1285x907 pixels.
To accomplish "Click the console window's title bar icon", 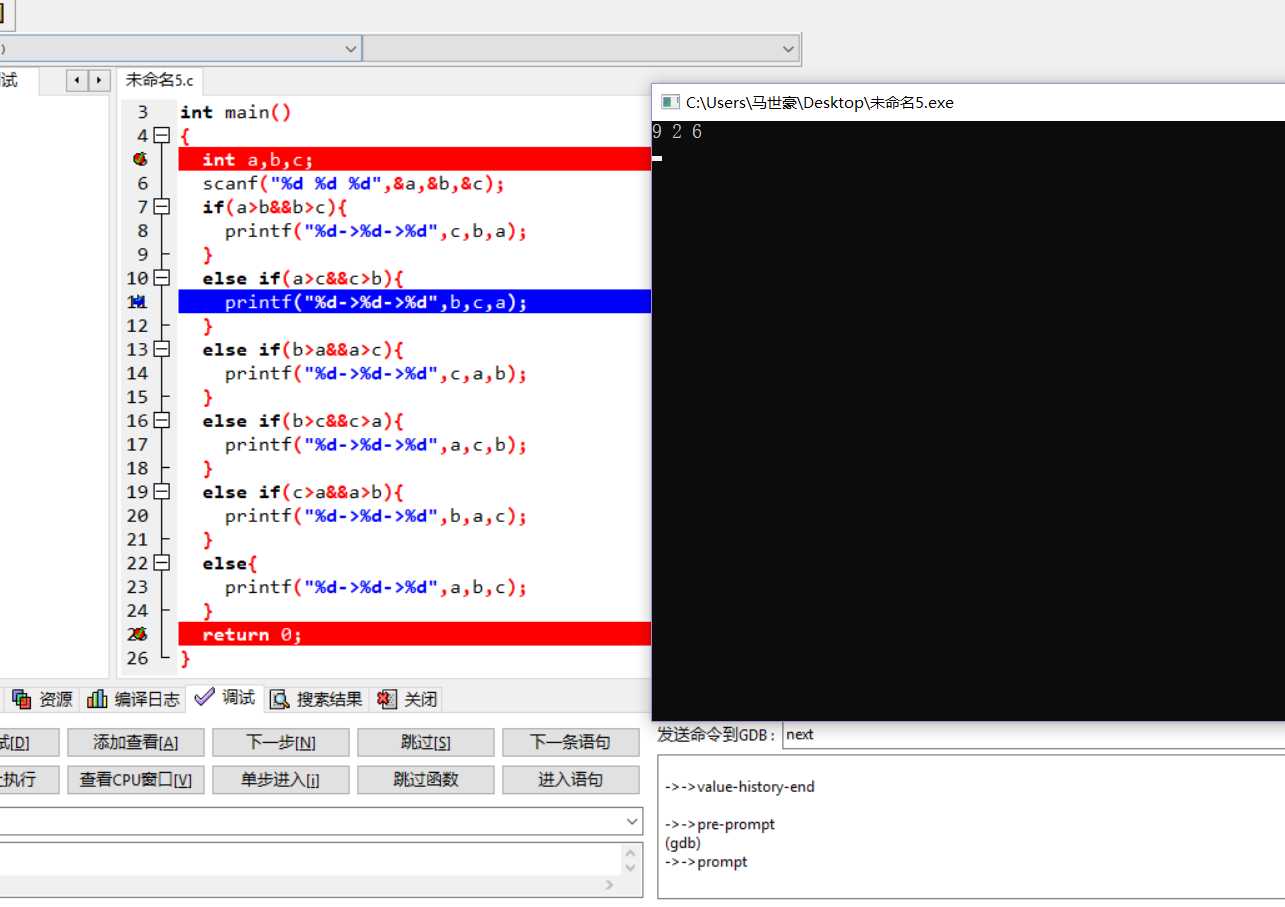I will tap(669, 102).
